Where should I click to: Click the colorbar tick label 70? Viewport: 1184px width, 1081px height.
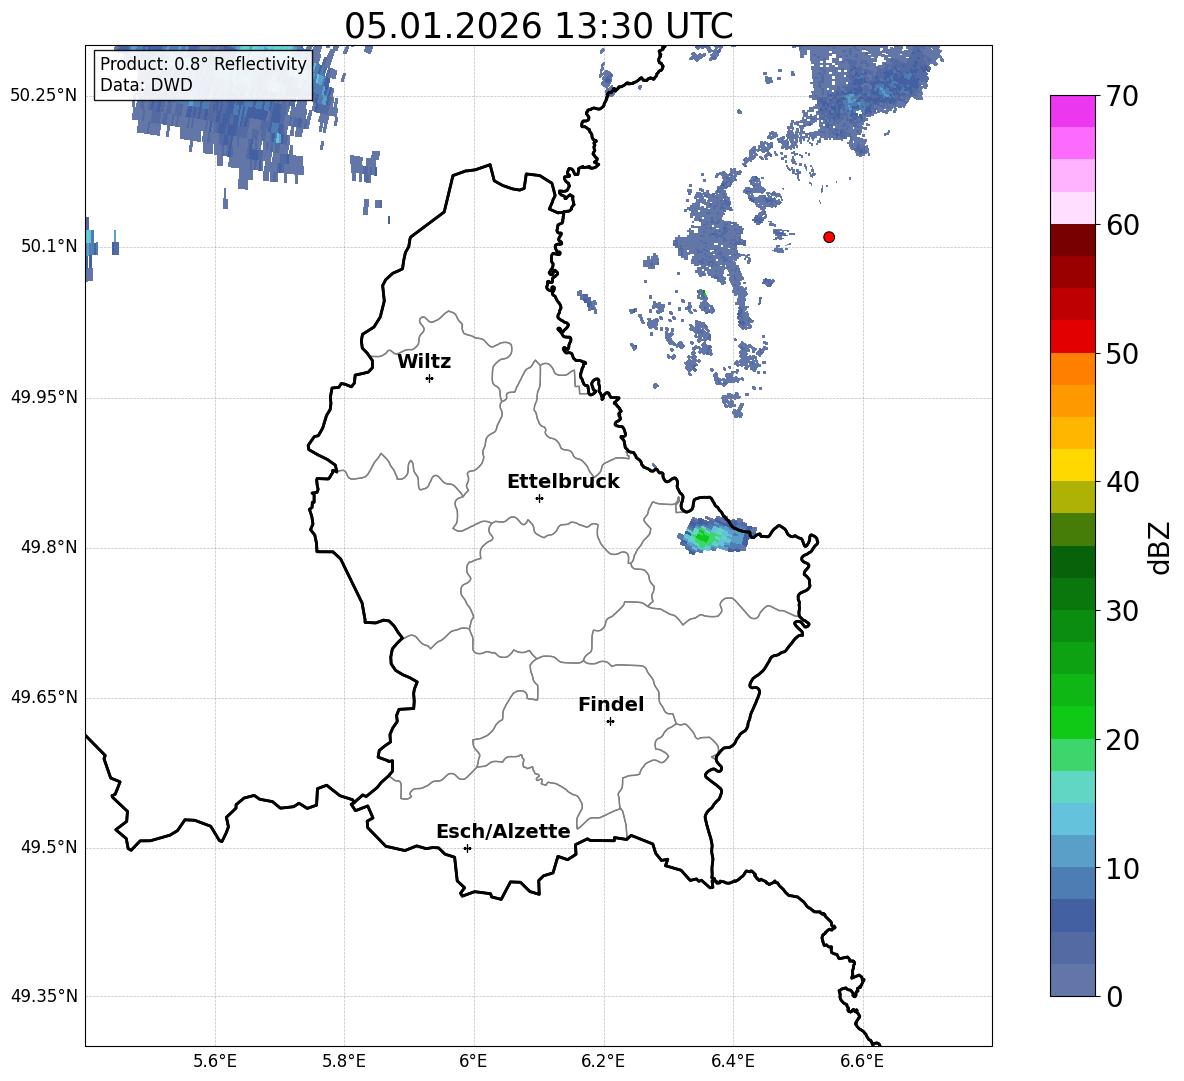1122,97
